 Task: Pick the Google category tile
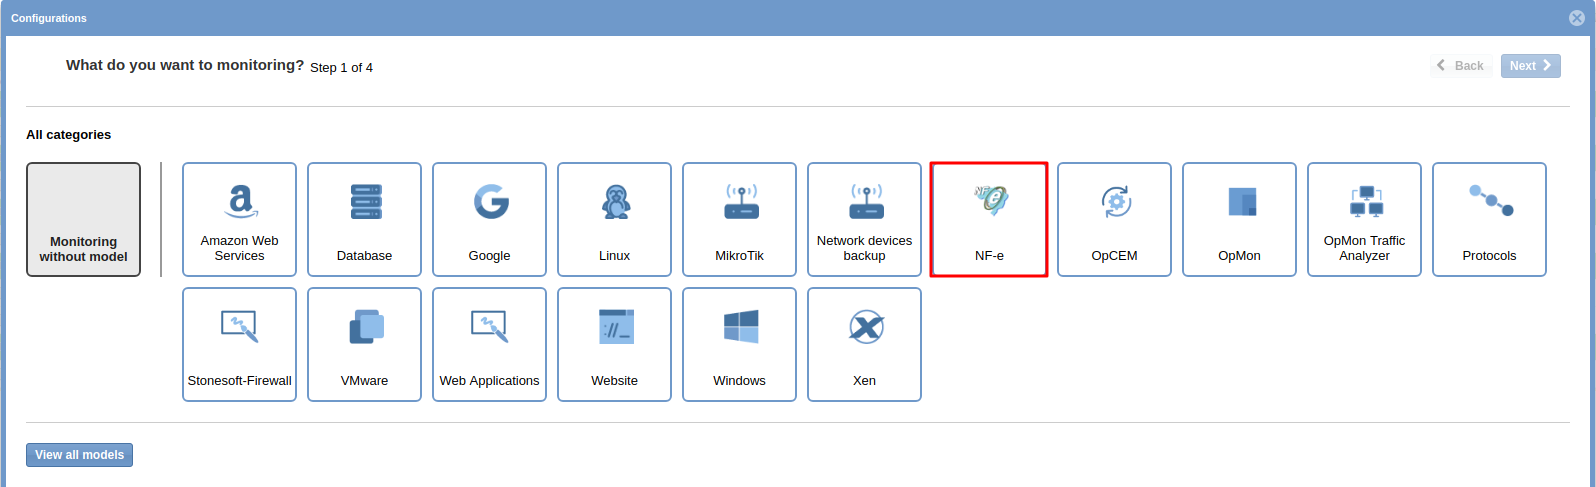[x=489, y=219]
